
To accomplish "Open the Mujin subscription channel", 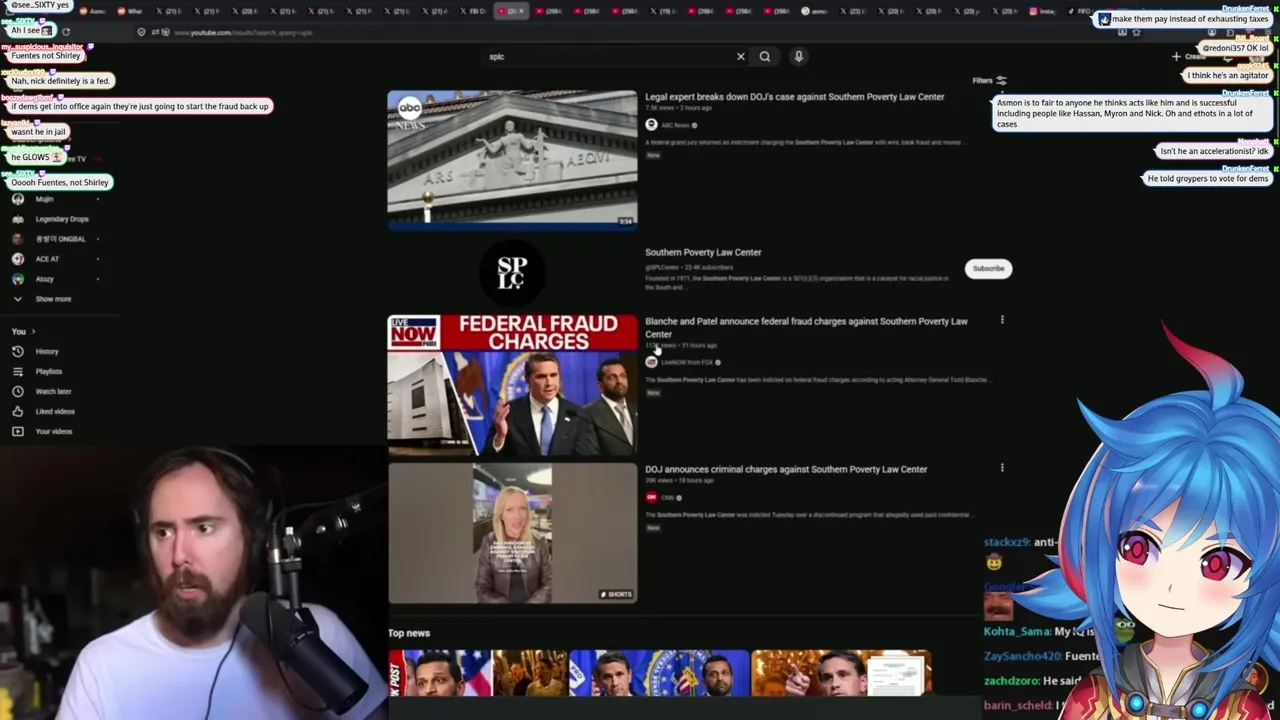I will click(x=44, y=199).
